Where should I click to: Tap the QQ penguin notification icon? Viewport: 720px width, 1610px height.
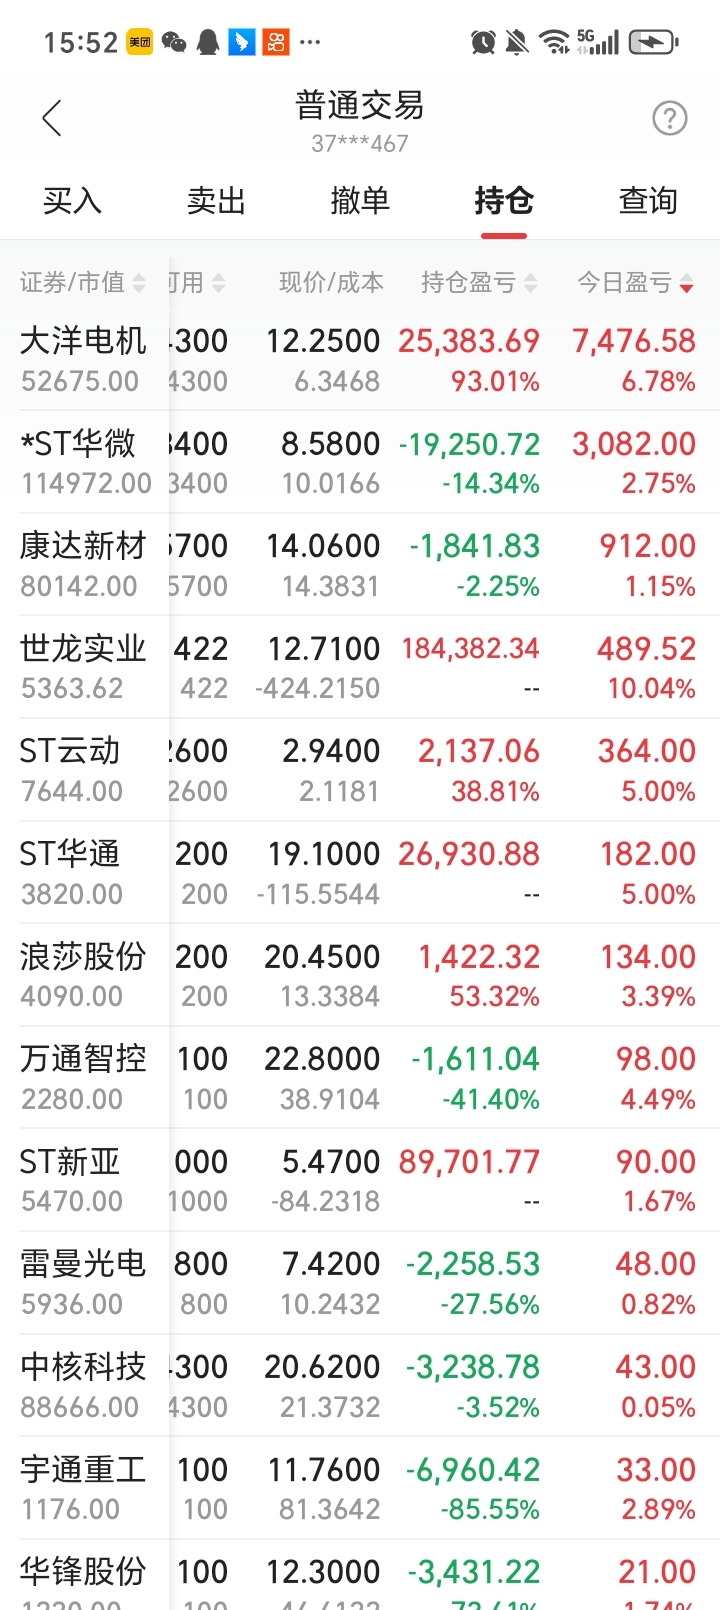coord(208,42)
